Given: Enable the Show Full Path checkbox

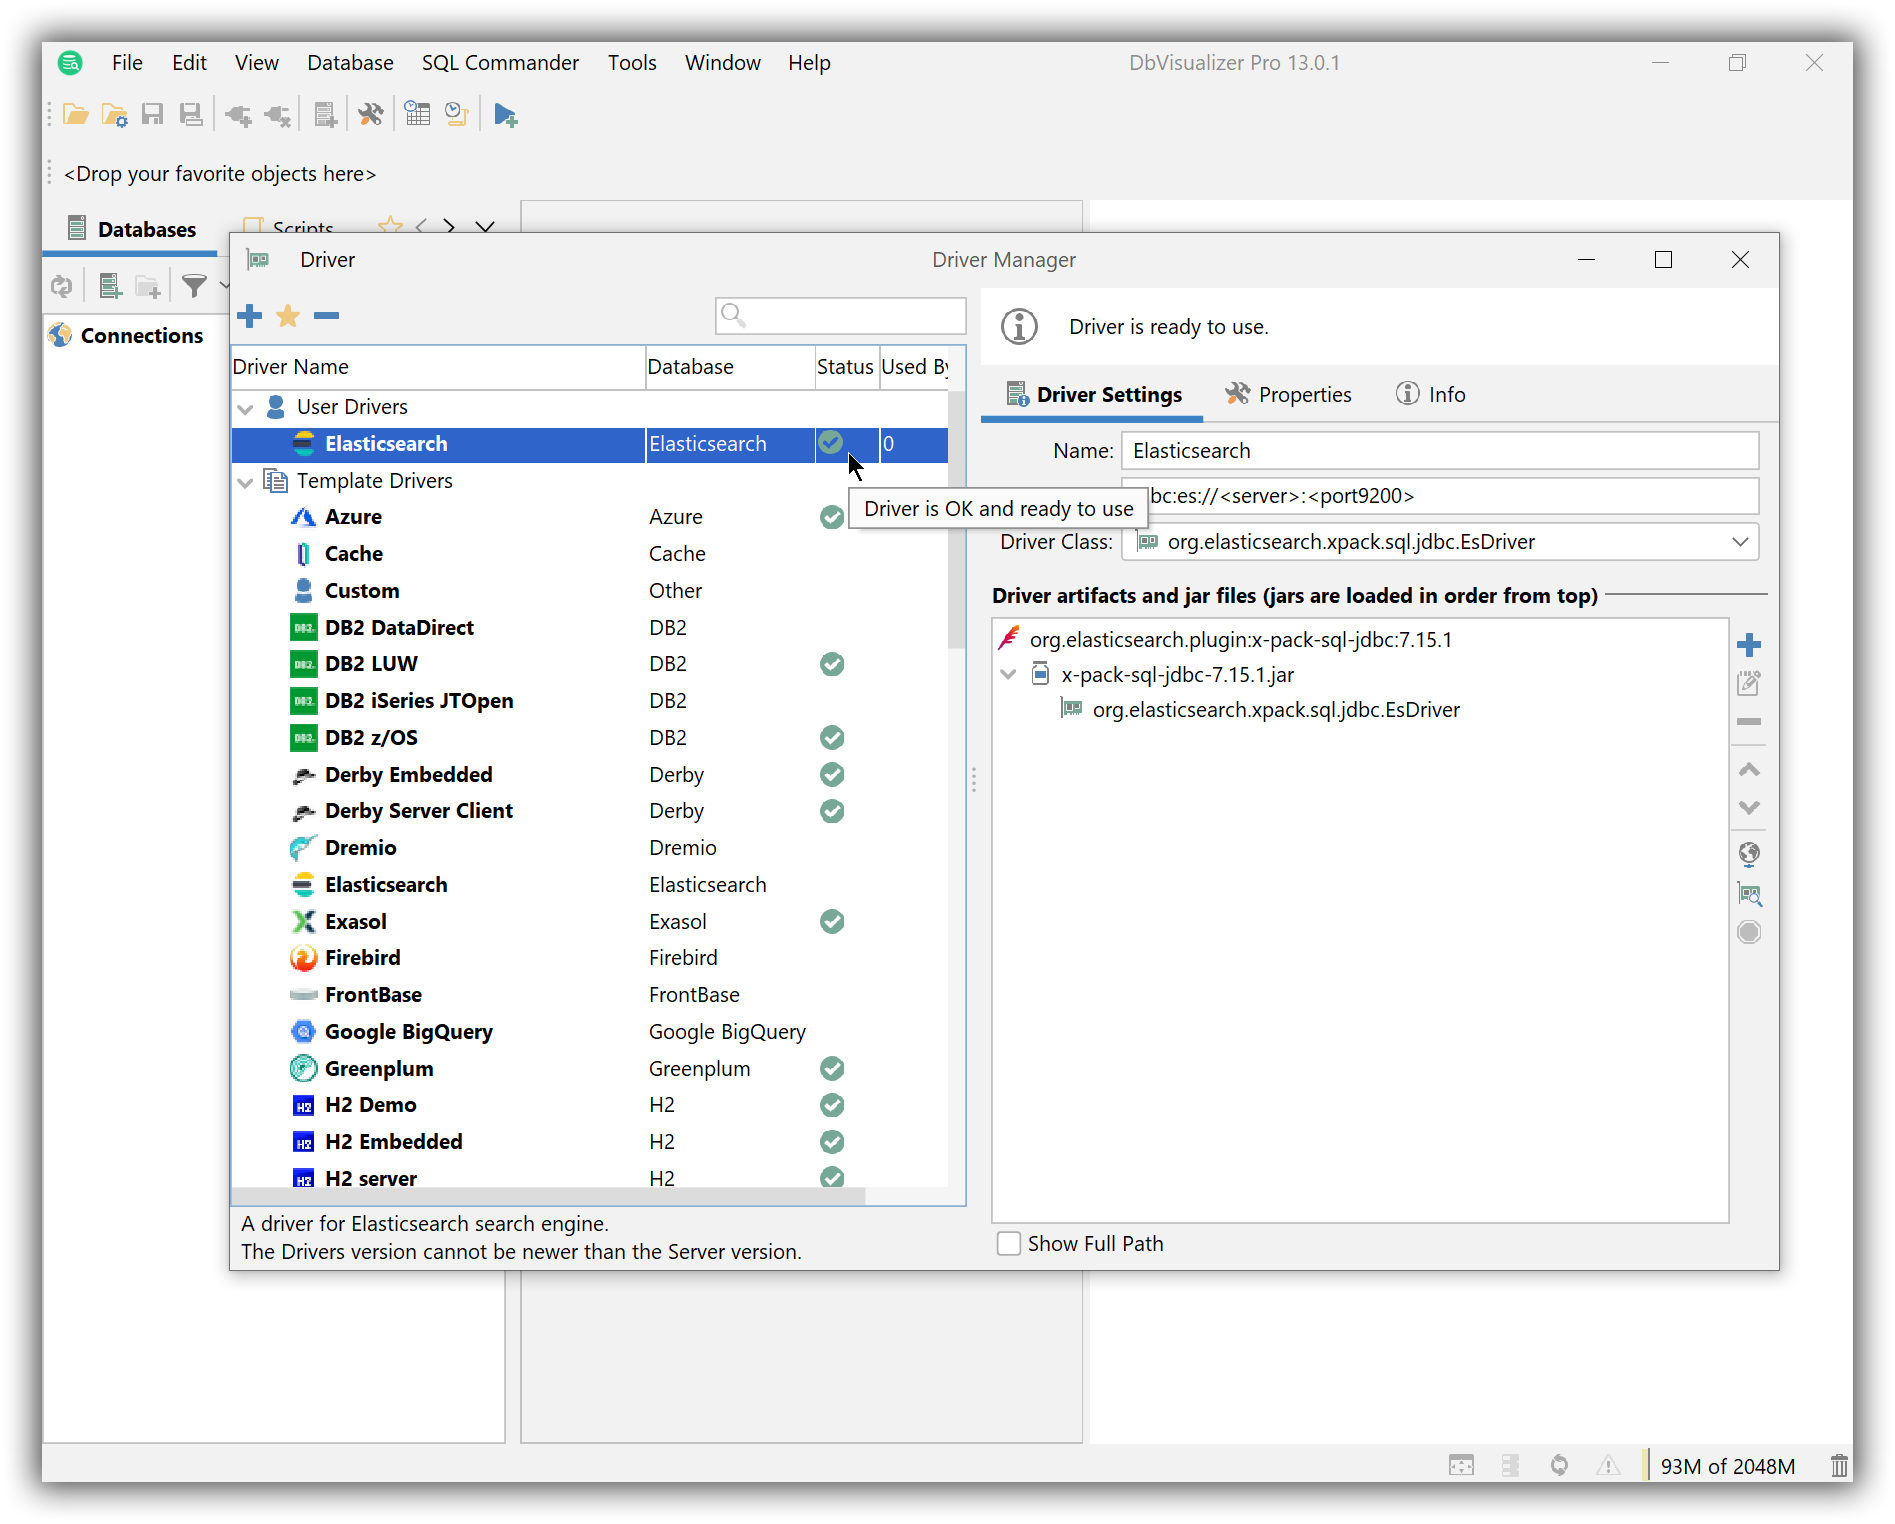Looking at the screenshot, I should (x=1009, y=1243).
